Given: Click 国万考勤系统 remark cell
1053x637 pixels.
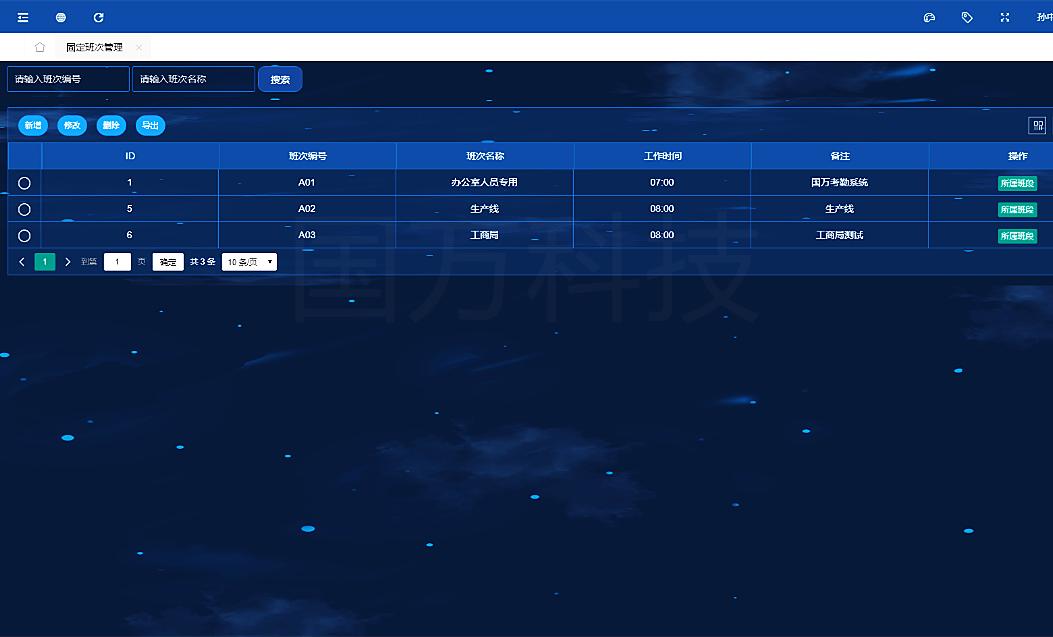Looking at the screenshot, I should click(x=839, y=183).
